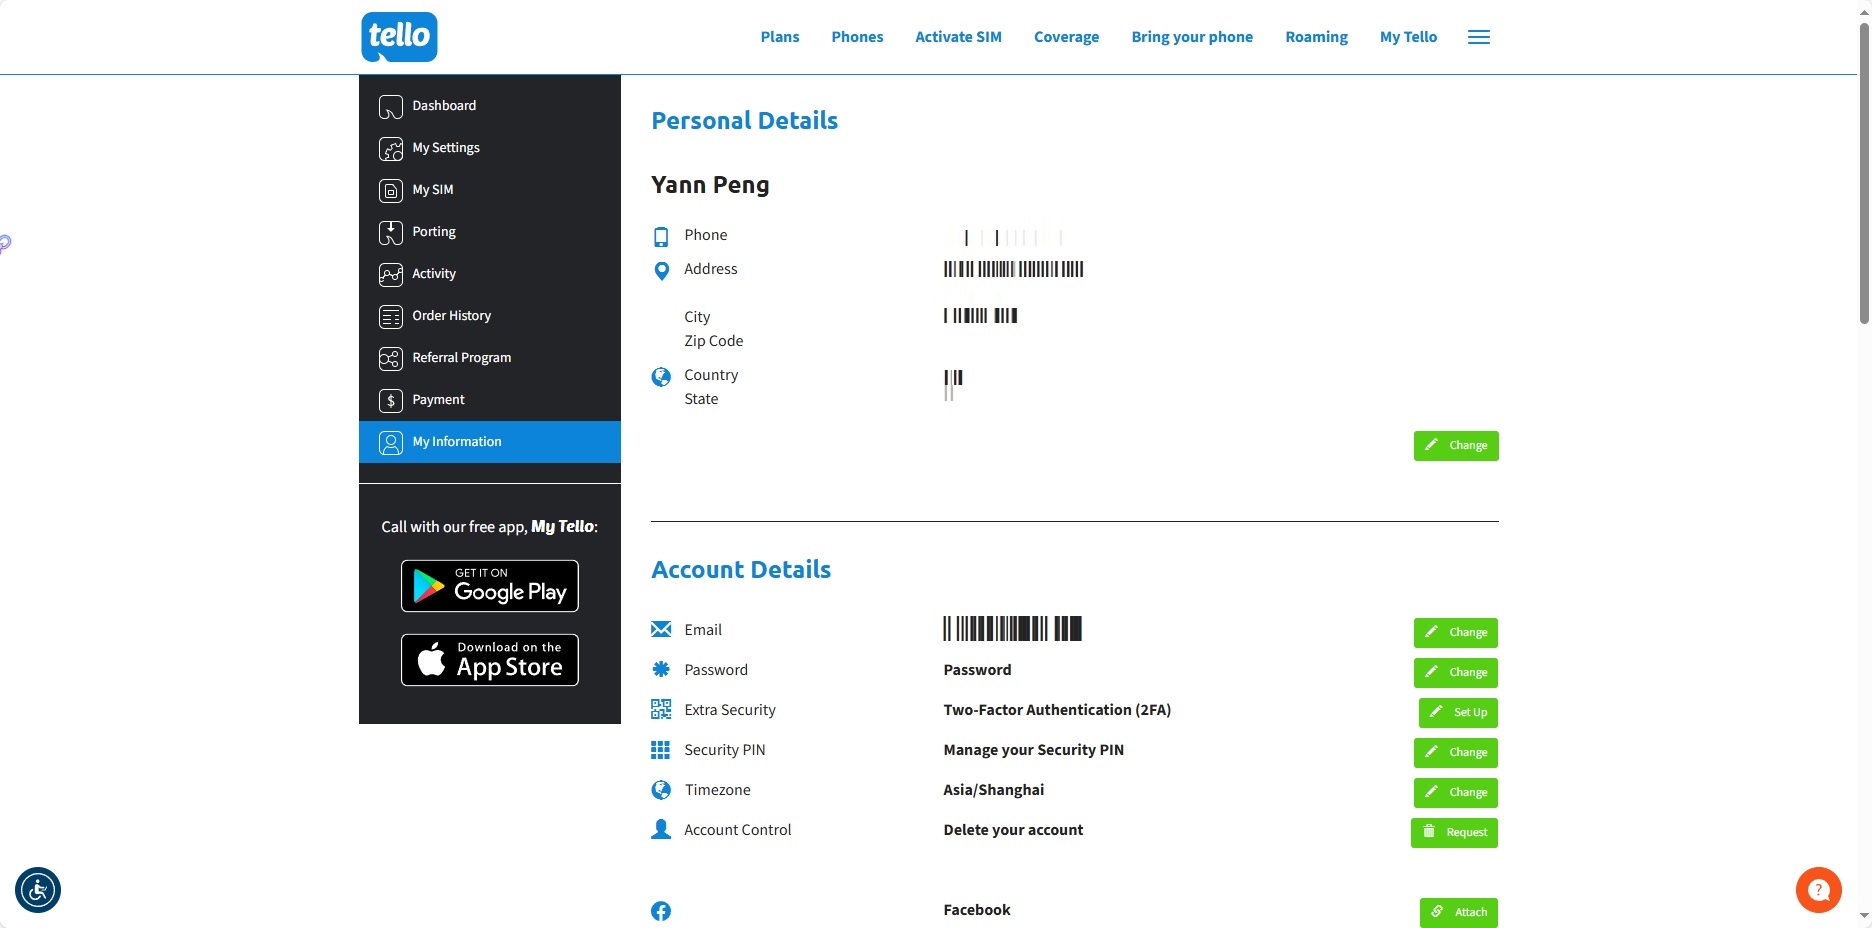The width and height of the screenshot is (1872, 928).
Task: Select My Settings in the sidebar
Action: pyautogui.click(x=490, y=148)
